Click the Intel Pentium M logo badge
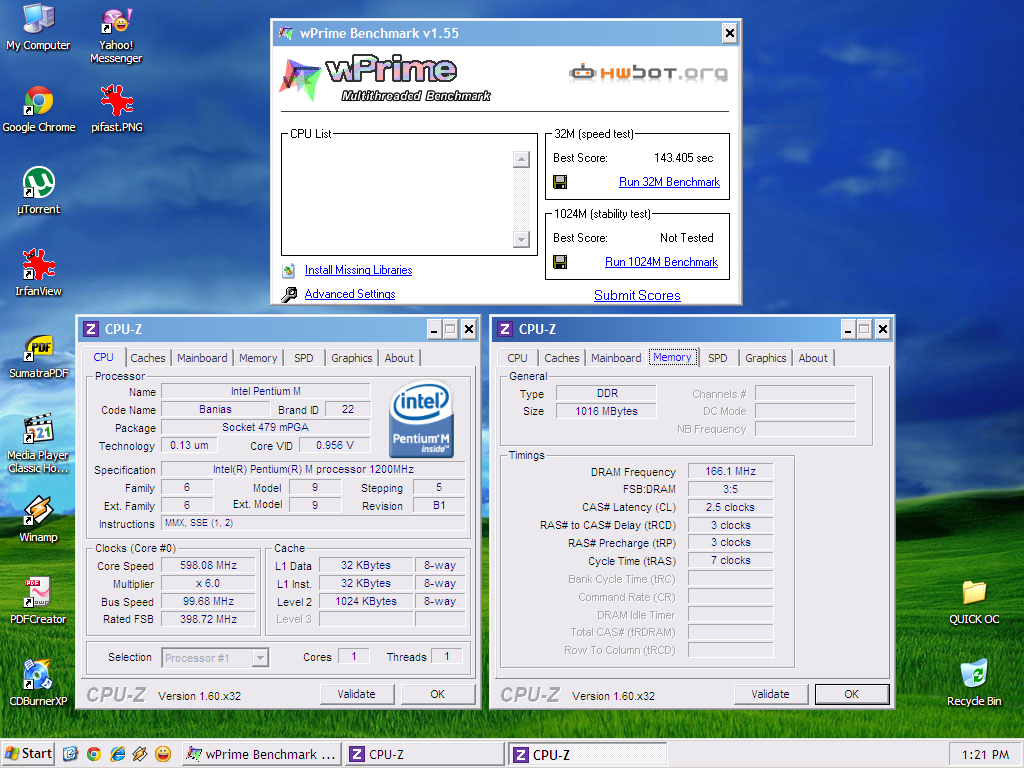Screen dimensions: 1024x768 (421, 419)
